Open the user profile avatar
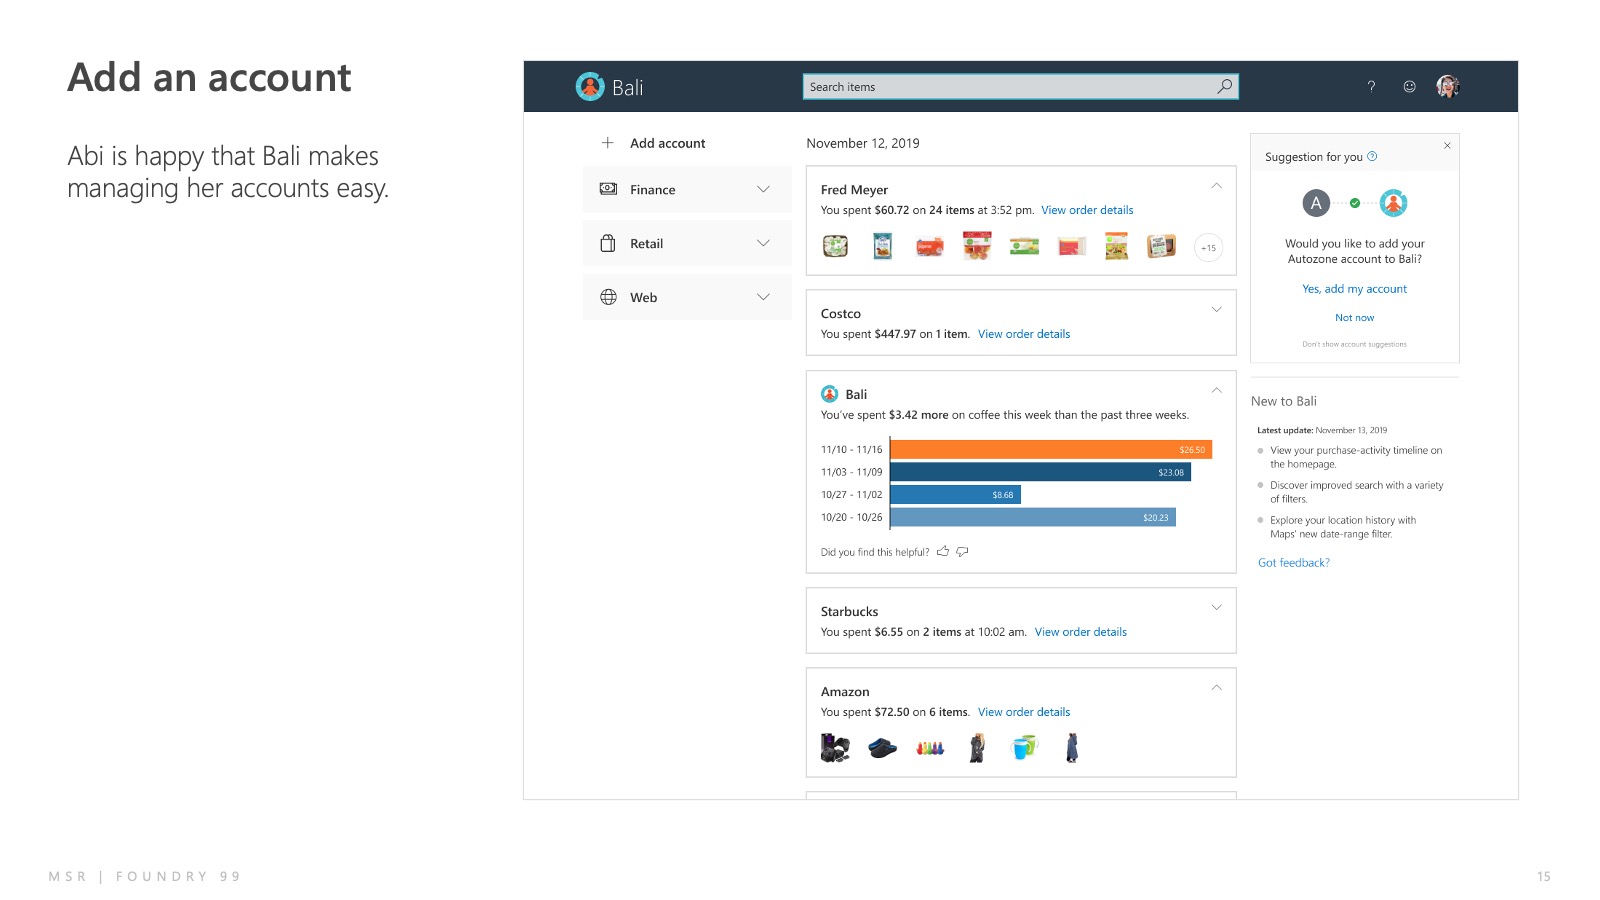Viewport: 1600px width, 900px height. pyautogui.click(x=1447, y=87)
